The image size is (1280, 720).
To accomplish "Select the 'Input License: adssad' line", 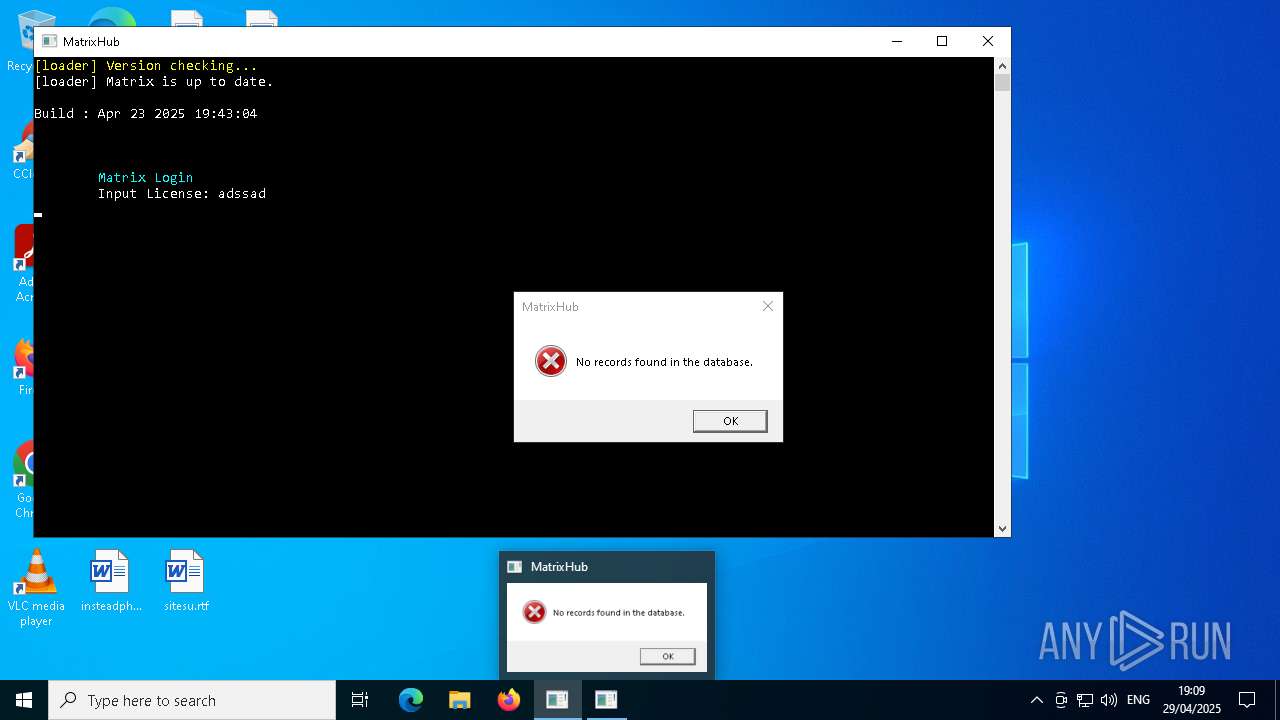I will (182, 193).
